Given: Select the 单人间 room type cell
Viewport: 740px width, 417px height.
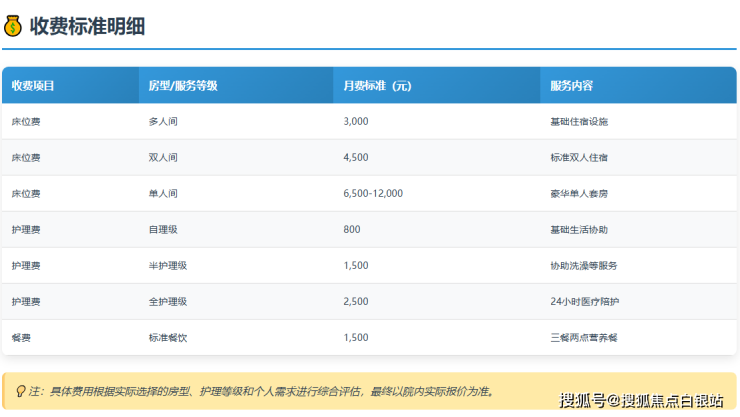Looking at the screenshot, I should [x=163, y=193].
